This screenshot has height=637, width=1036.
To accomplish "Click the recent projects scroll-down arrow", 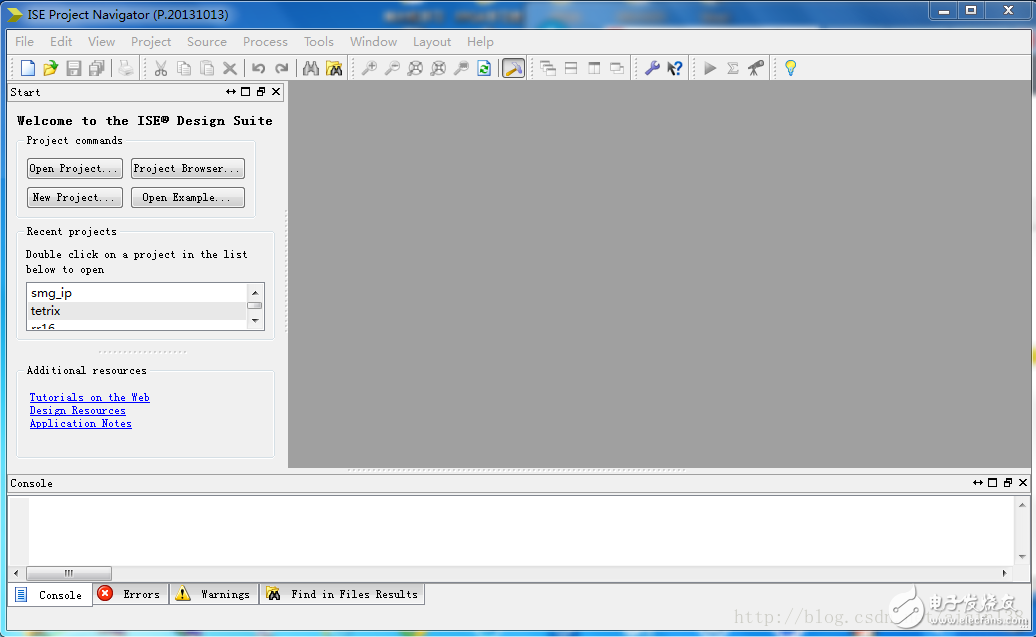I will click(x=254, y=320).
